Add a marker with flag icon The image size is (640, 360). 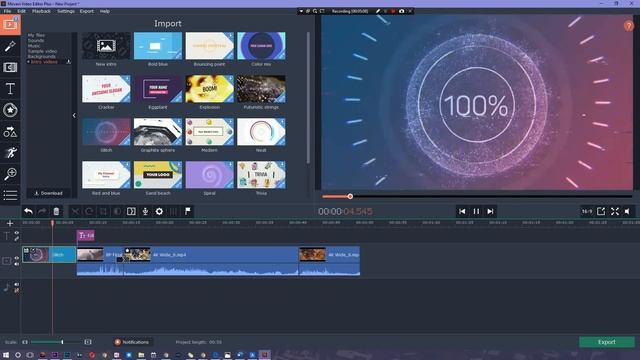pyautogui.click(x=188, y=211)
